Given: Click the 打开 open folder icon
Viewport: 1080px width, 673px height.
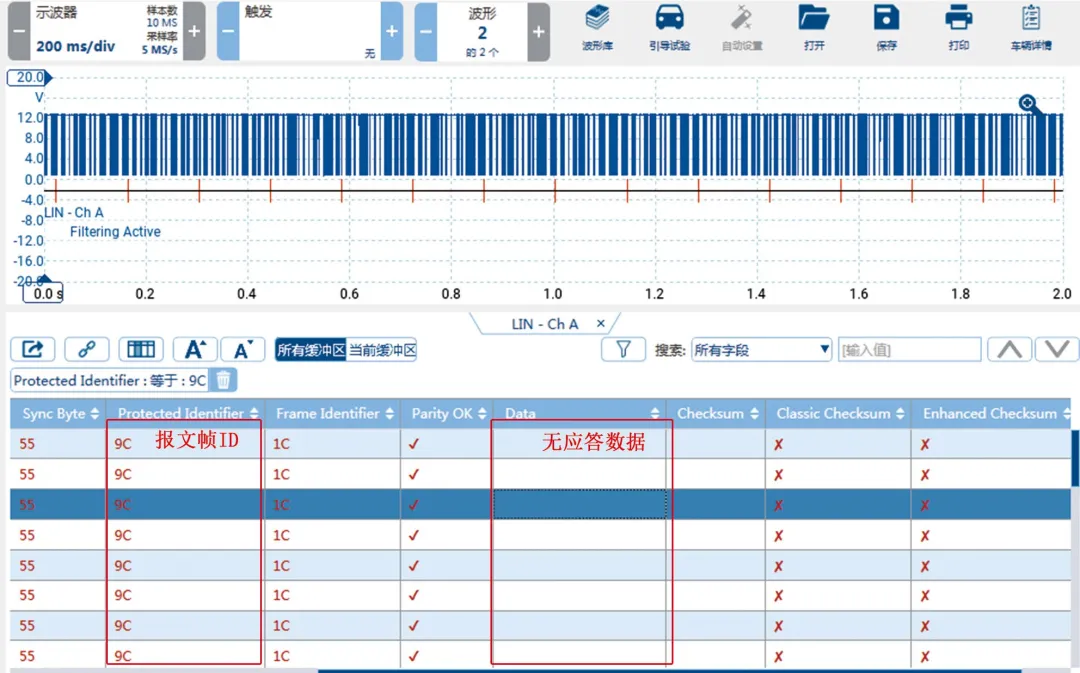Looking at the screenshot, I should tap(813, 27).
